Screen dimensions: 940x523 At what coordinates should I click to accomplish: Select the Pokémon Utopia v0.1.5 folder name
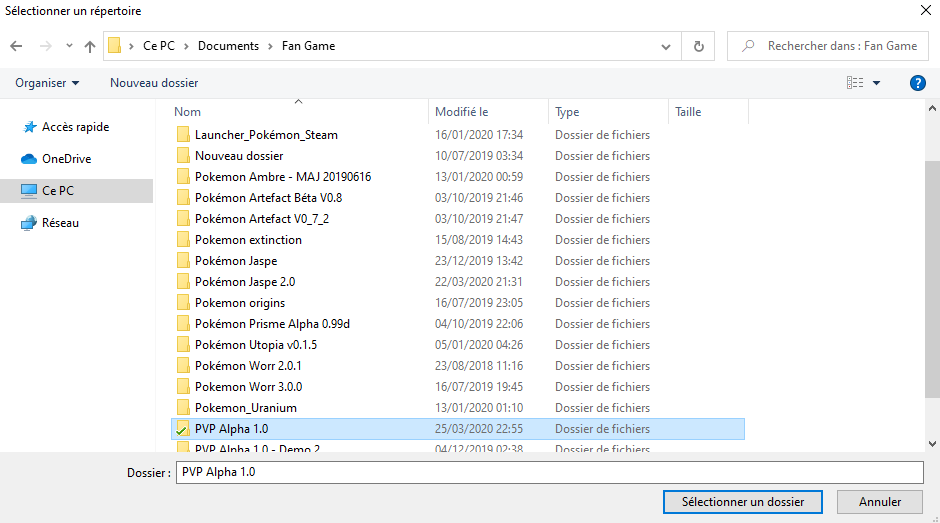click(256, 345)
